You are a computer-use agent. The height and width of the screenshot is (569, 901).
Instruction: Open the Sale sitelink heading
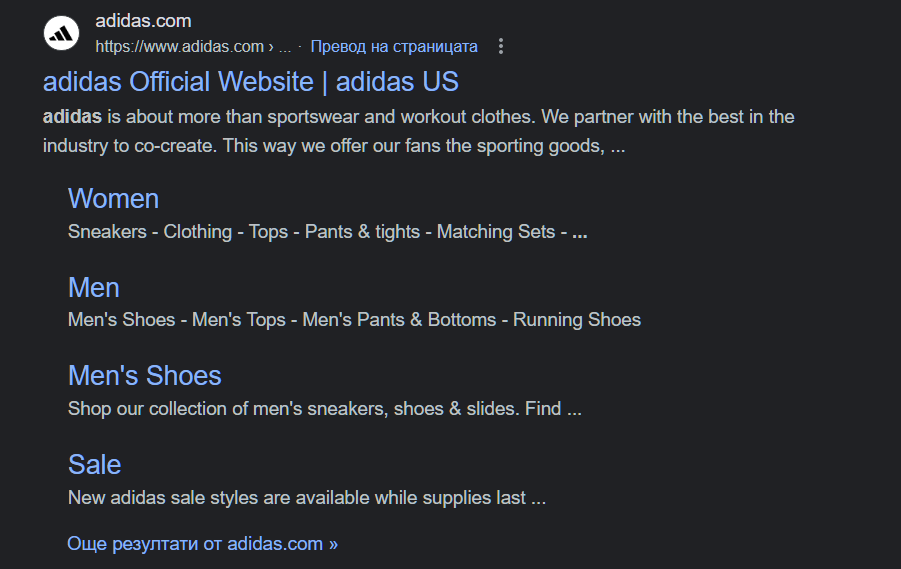(95, 464)
